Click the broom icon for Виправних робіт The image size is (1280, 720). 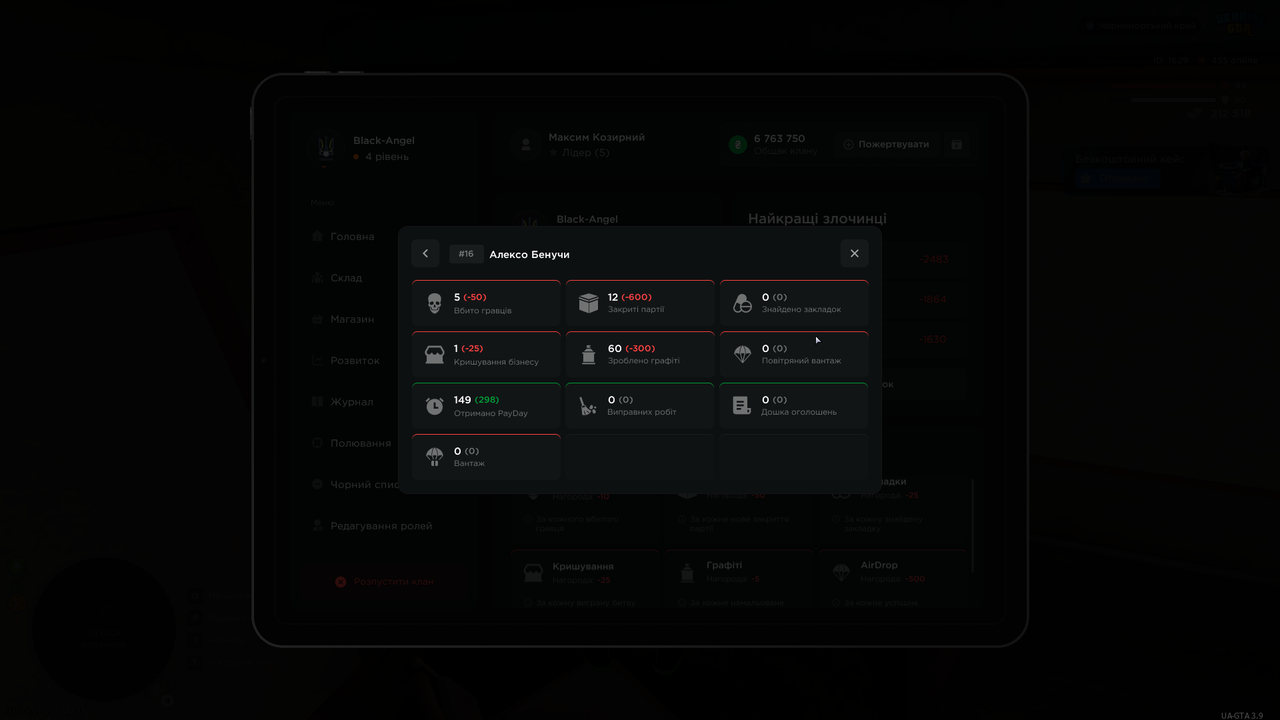(588, 405)
